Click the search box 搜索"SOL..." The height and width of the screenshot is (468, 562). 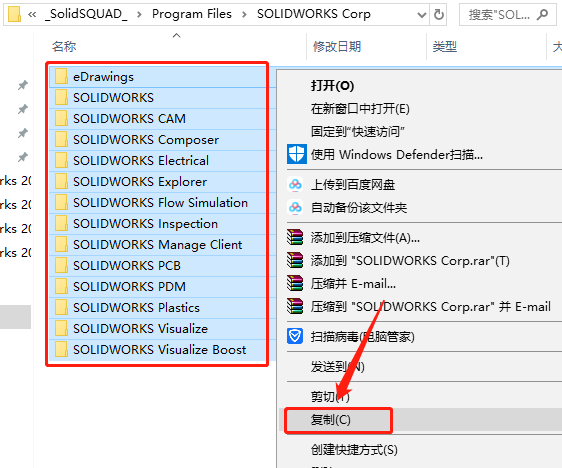pyautogui.click(x=508, y=15)
